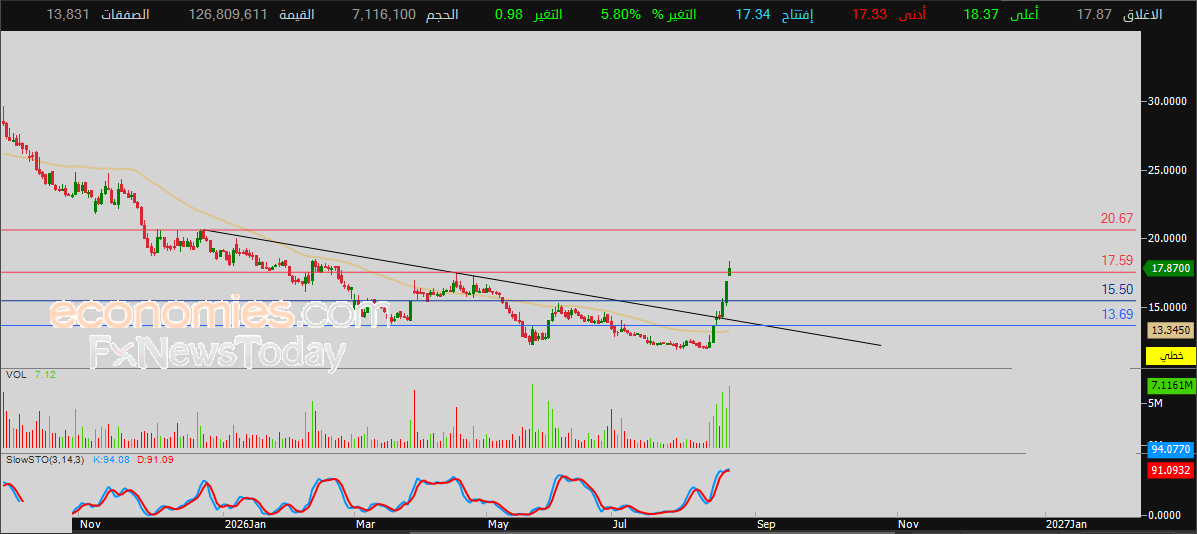Image resolution: width=1197 pixels, height=534 pixels.
Task: Click the green 17.8700 current price tag
Action: point(1170,269)
